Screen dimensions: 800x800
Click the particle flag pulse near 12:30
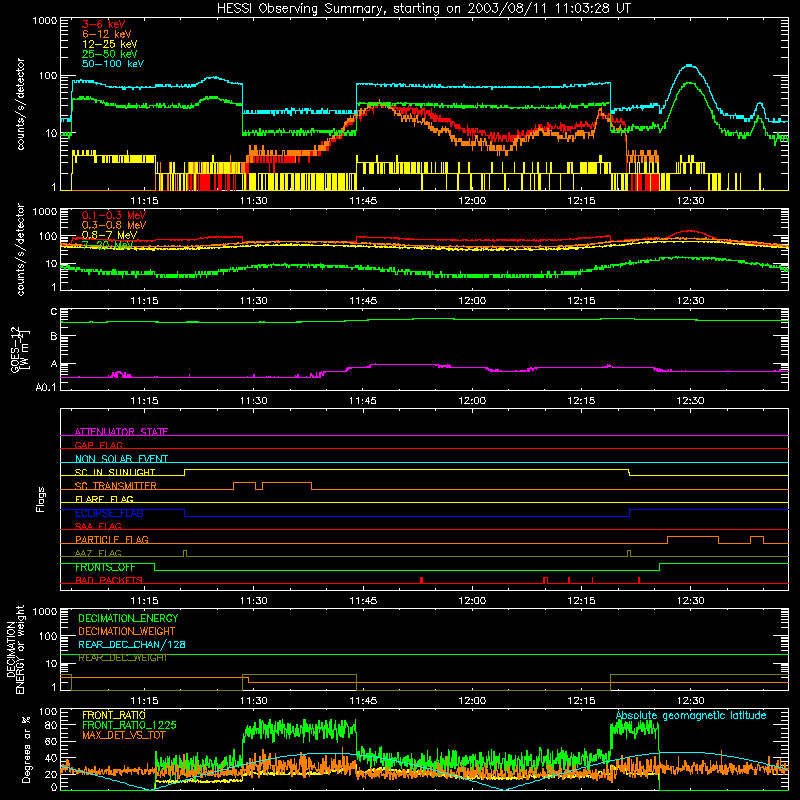click(693, 540)
